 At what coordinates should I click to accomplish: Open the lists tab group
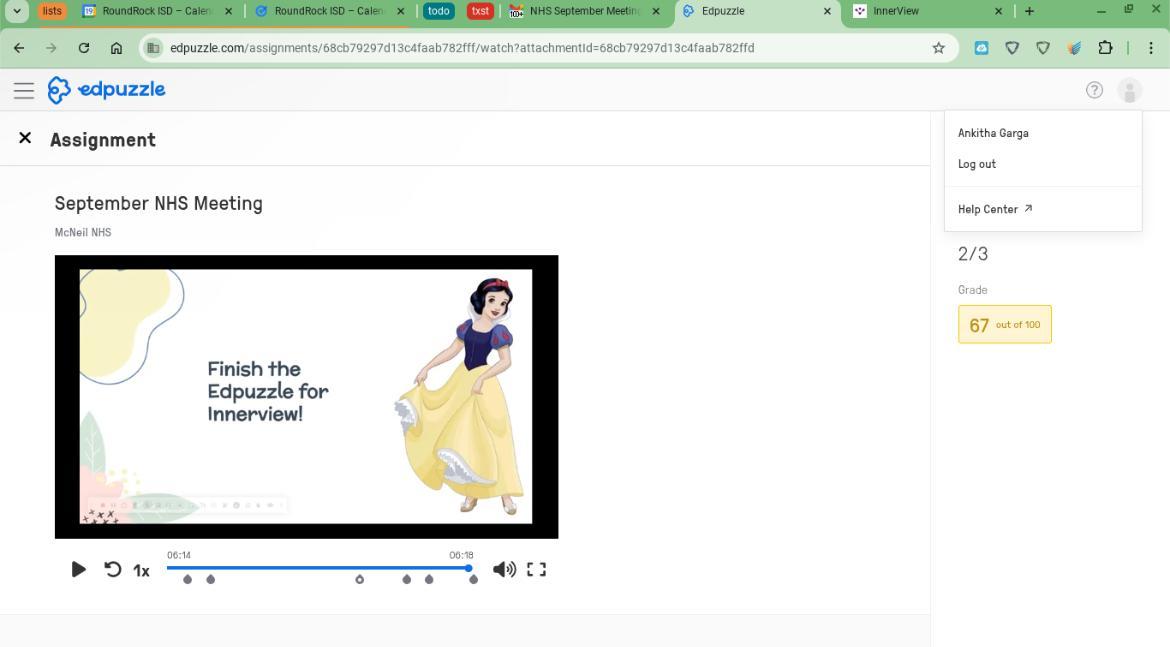52,11
